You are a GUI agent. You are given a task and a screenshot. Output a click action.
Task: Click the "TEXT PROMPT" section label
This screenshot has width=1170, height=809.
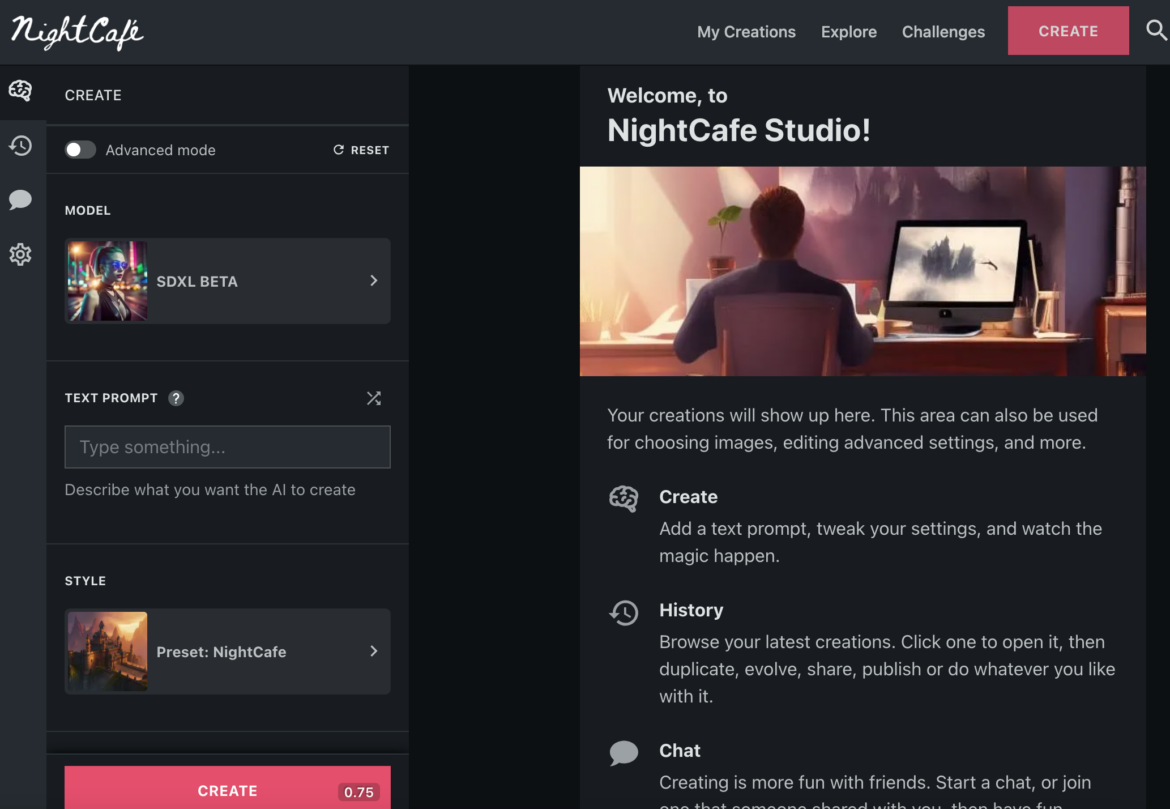(111, 399)
